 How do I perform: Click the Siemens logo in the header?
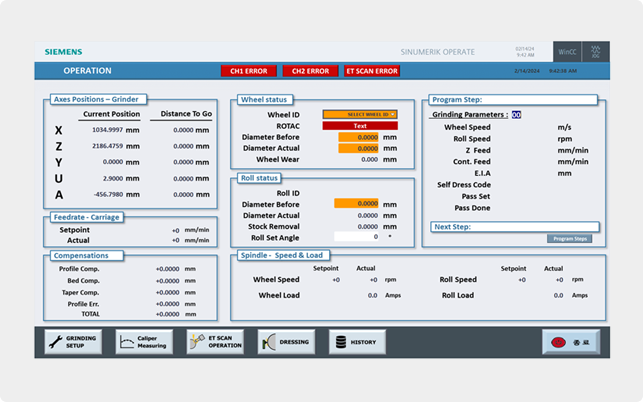pos(63,51)
